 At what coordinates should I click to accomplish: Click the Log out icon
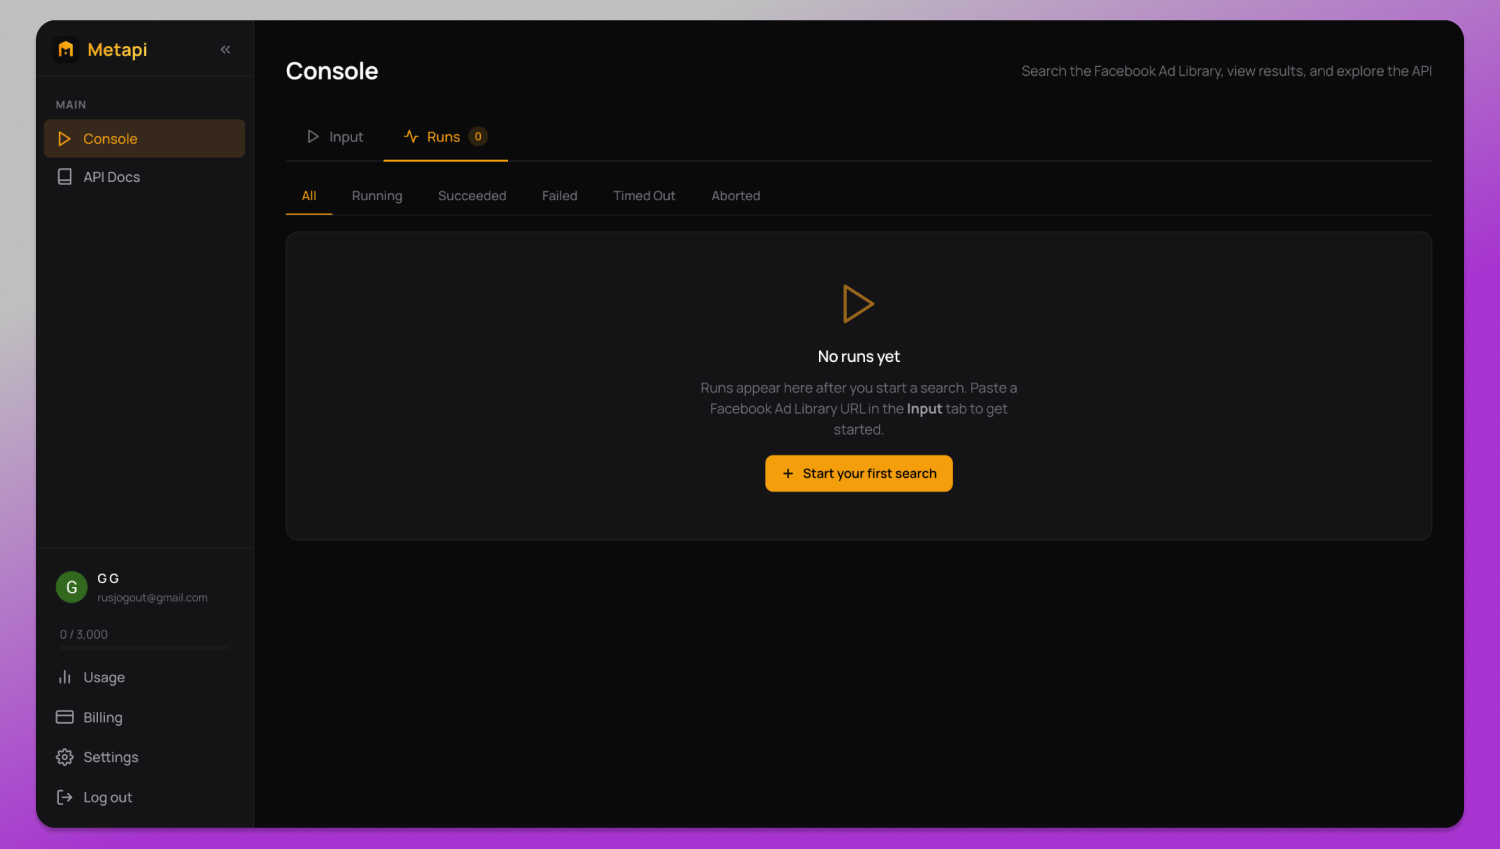pyautogui.click(x=65, y=797)
